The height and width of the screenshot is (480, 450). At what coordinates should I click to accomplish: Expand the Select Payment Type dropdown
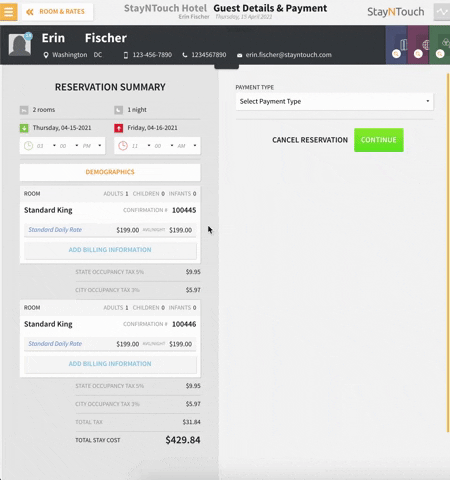[334, 101]
